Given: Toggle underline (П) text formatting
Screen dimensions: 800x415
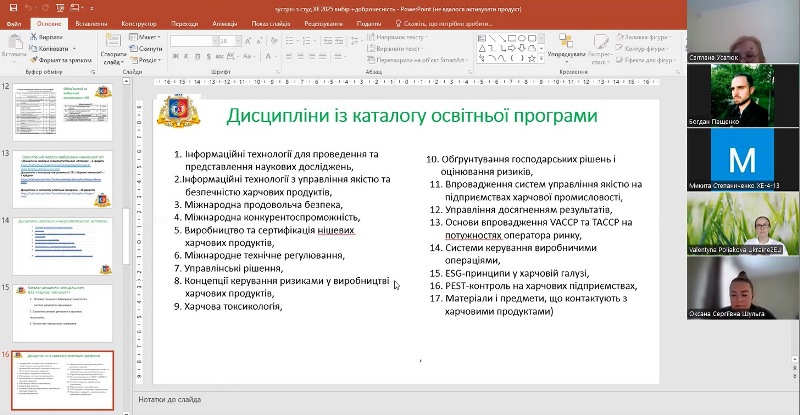Looking at the screenshot, I should [x=196, y=59].
